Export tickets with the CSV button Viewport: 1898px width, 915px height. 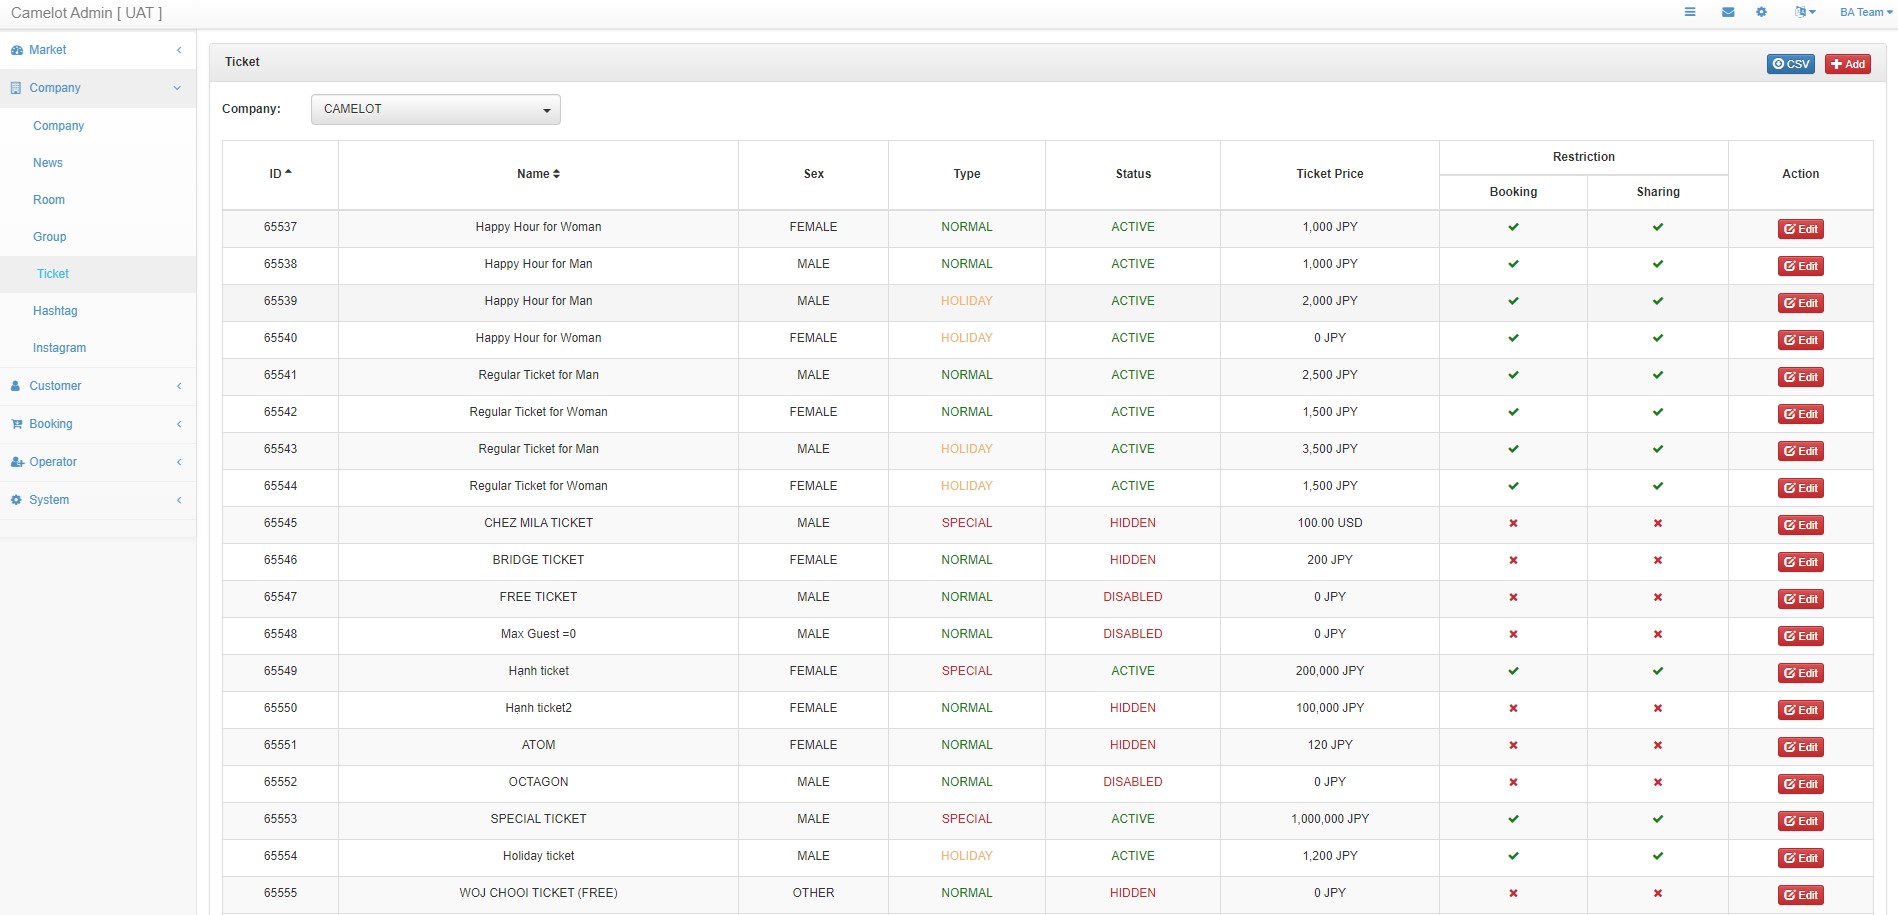click(x=1790, y=64)
